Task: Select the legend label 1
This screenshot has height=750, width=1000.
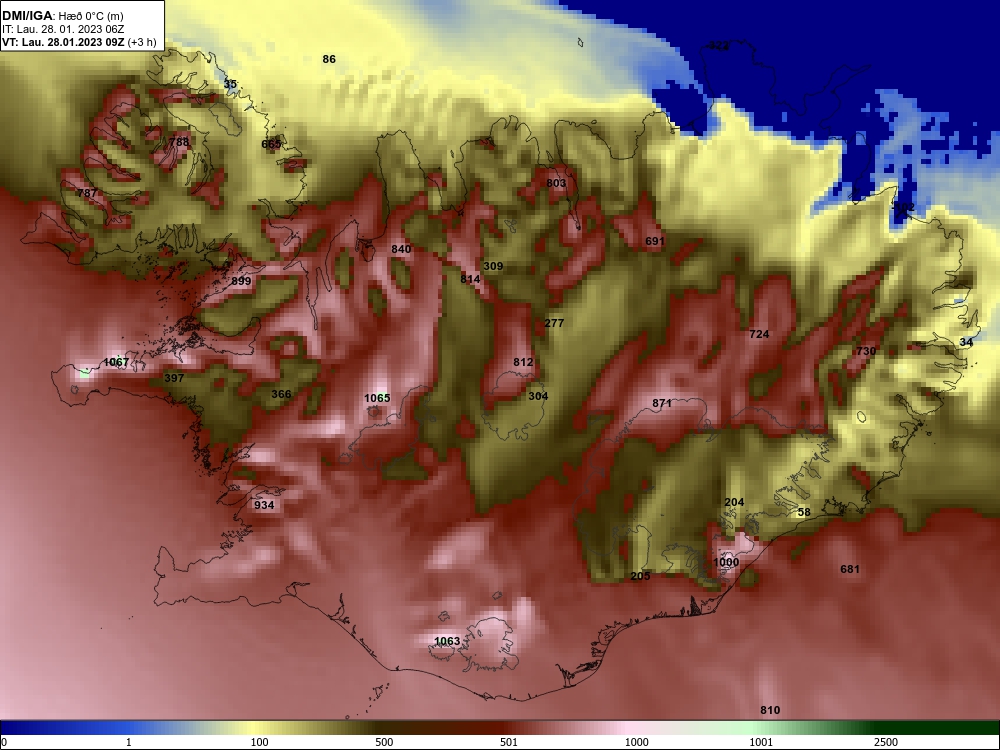Action: [x=129, y=742]
